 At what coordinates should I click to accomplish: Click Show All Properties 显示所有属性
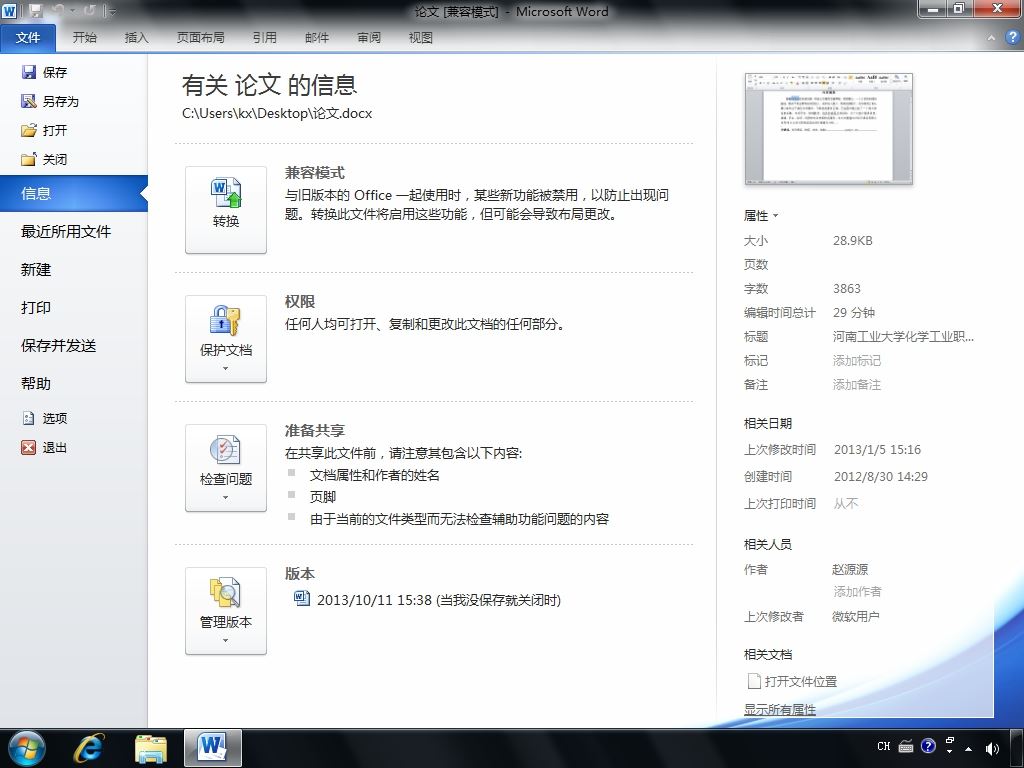[780, 709]
